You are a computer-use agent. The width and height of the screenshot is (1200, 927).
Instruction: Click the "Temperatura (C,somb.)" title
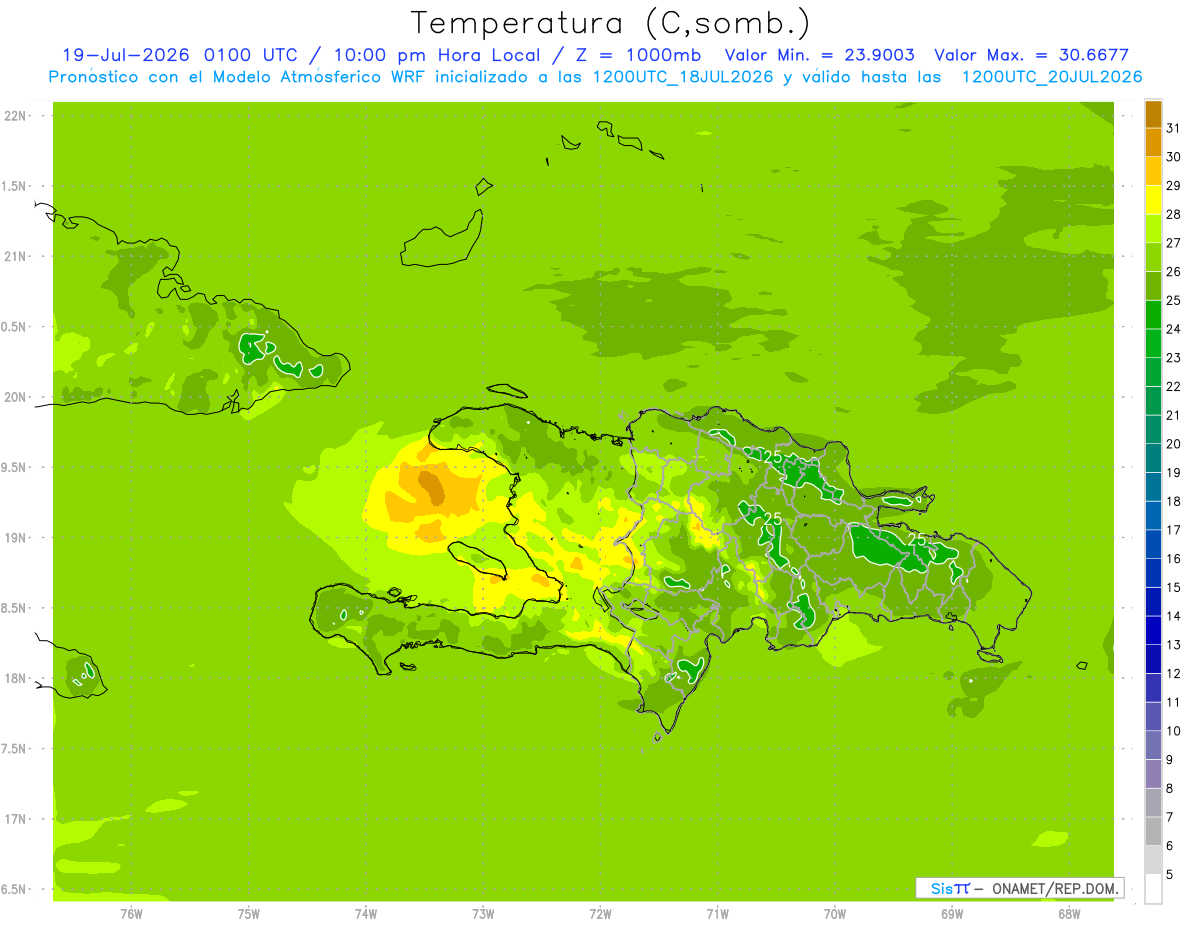pos(611,23)
